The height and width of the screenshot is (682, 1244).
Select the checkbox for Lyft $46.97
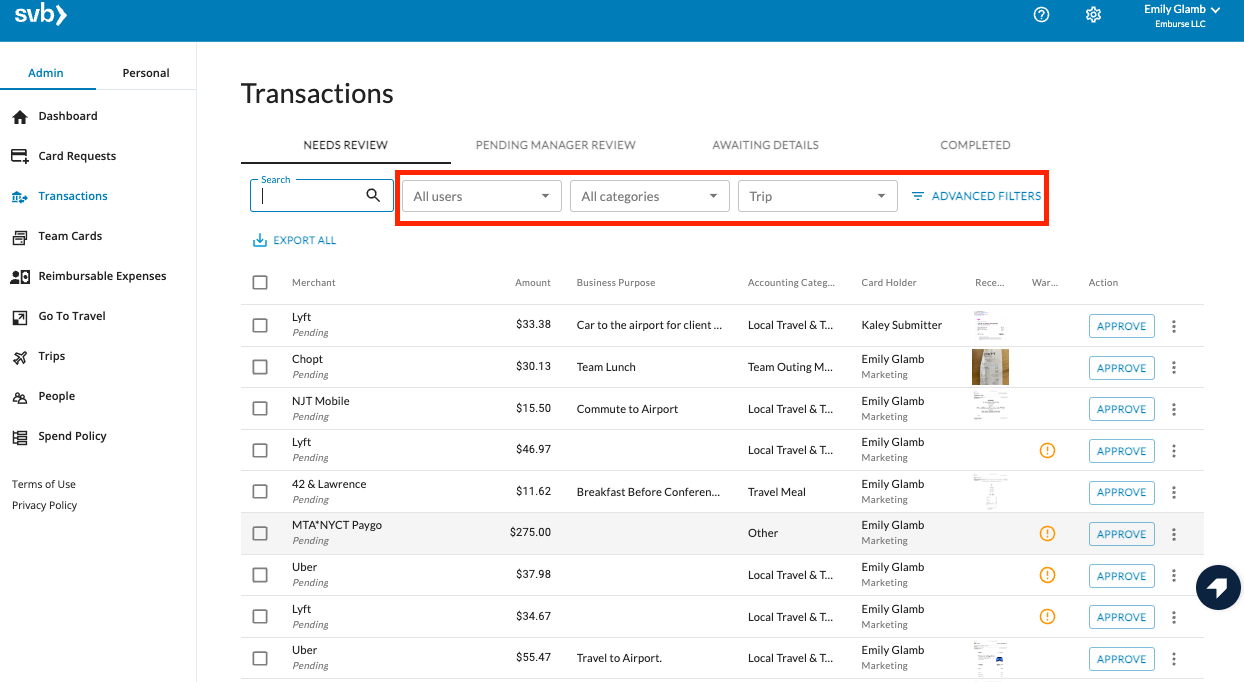pyautogui.click(x=260, y=450)
